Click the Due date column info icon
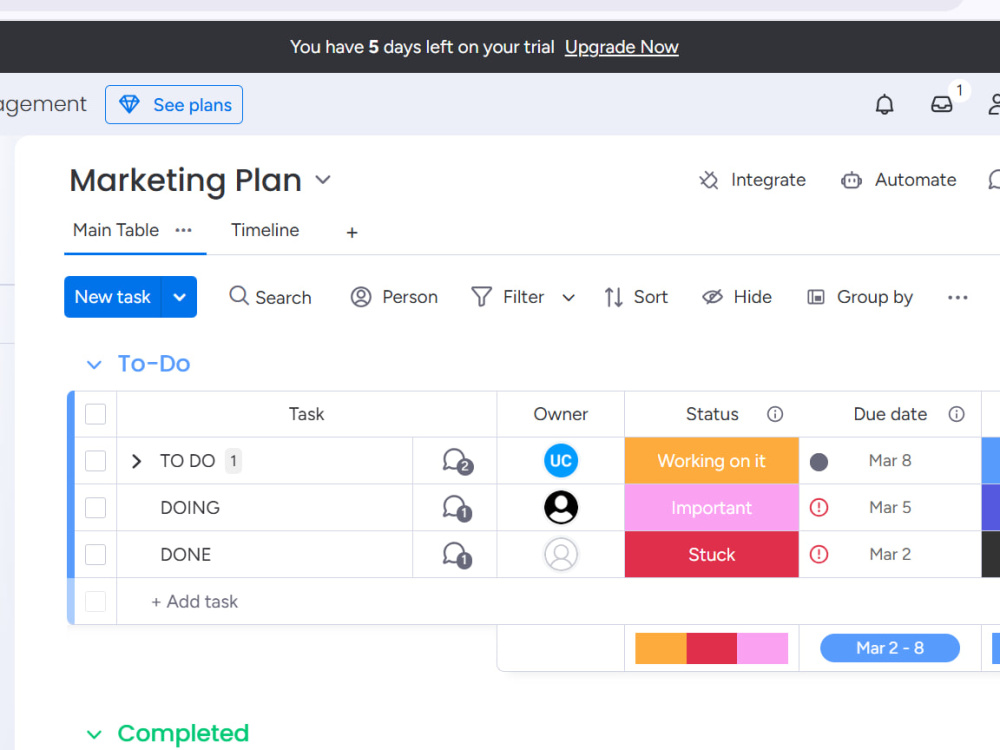Screen dimensions: 1000x750 coord(956,415)
